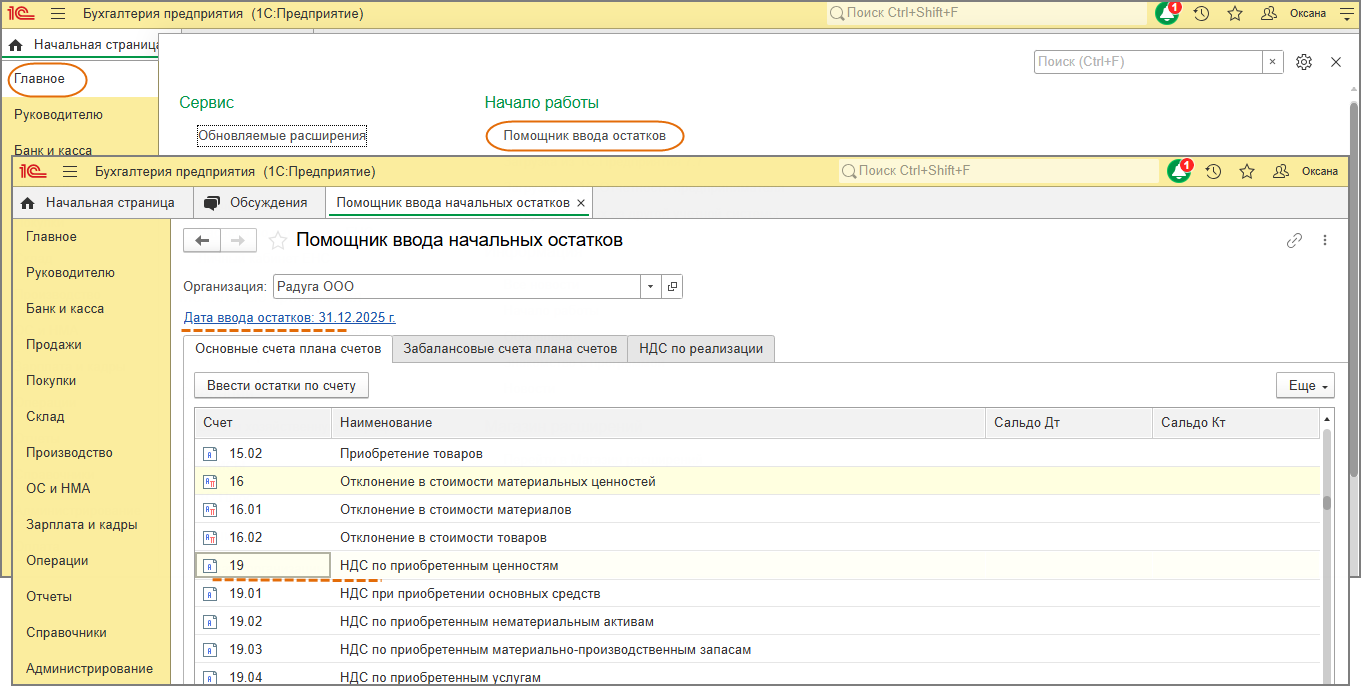This screenshot has height=688, width=1361.
Task: Close the Помощник ввода начальных остатков tab
Action: pyautogui.click(x=580, y=203)
